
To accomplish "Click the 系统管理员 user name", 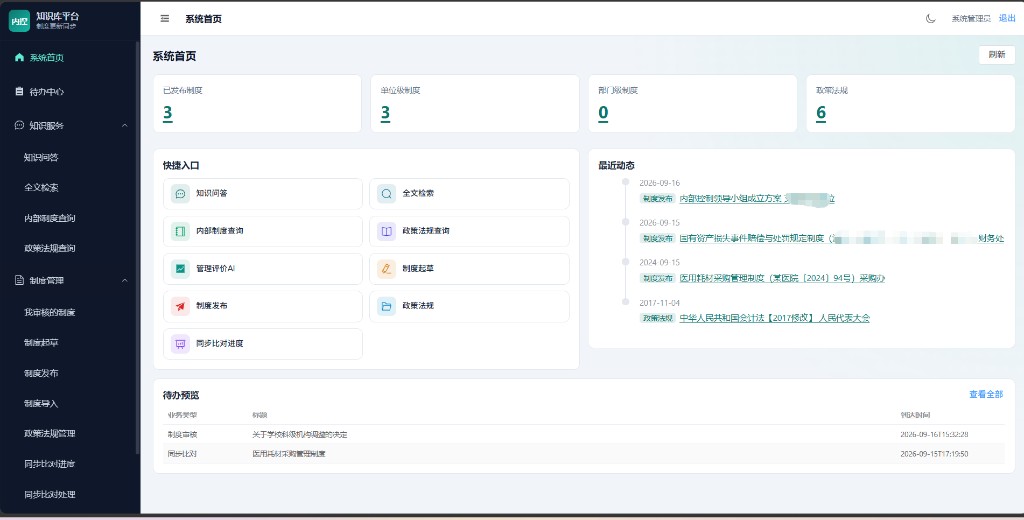I will coord(971,19).
